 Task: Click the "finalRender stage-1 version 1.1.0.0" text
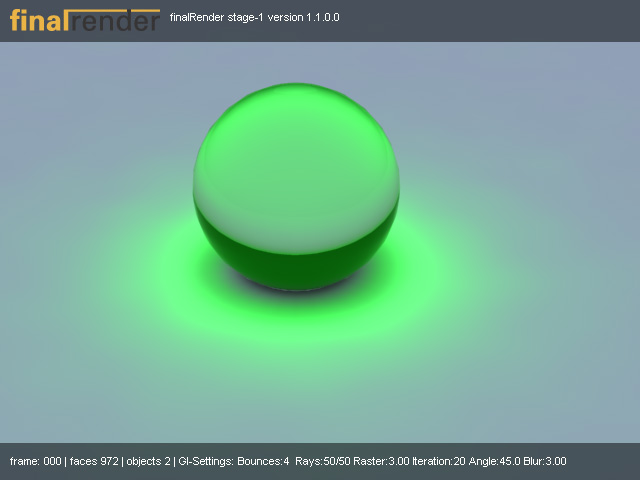pyautogui.click(x=254, y=18)
